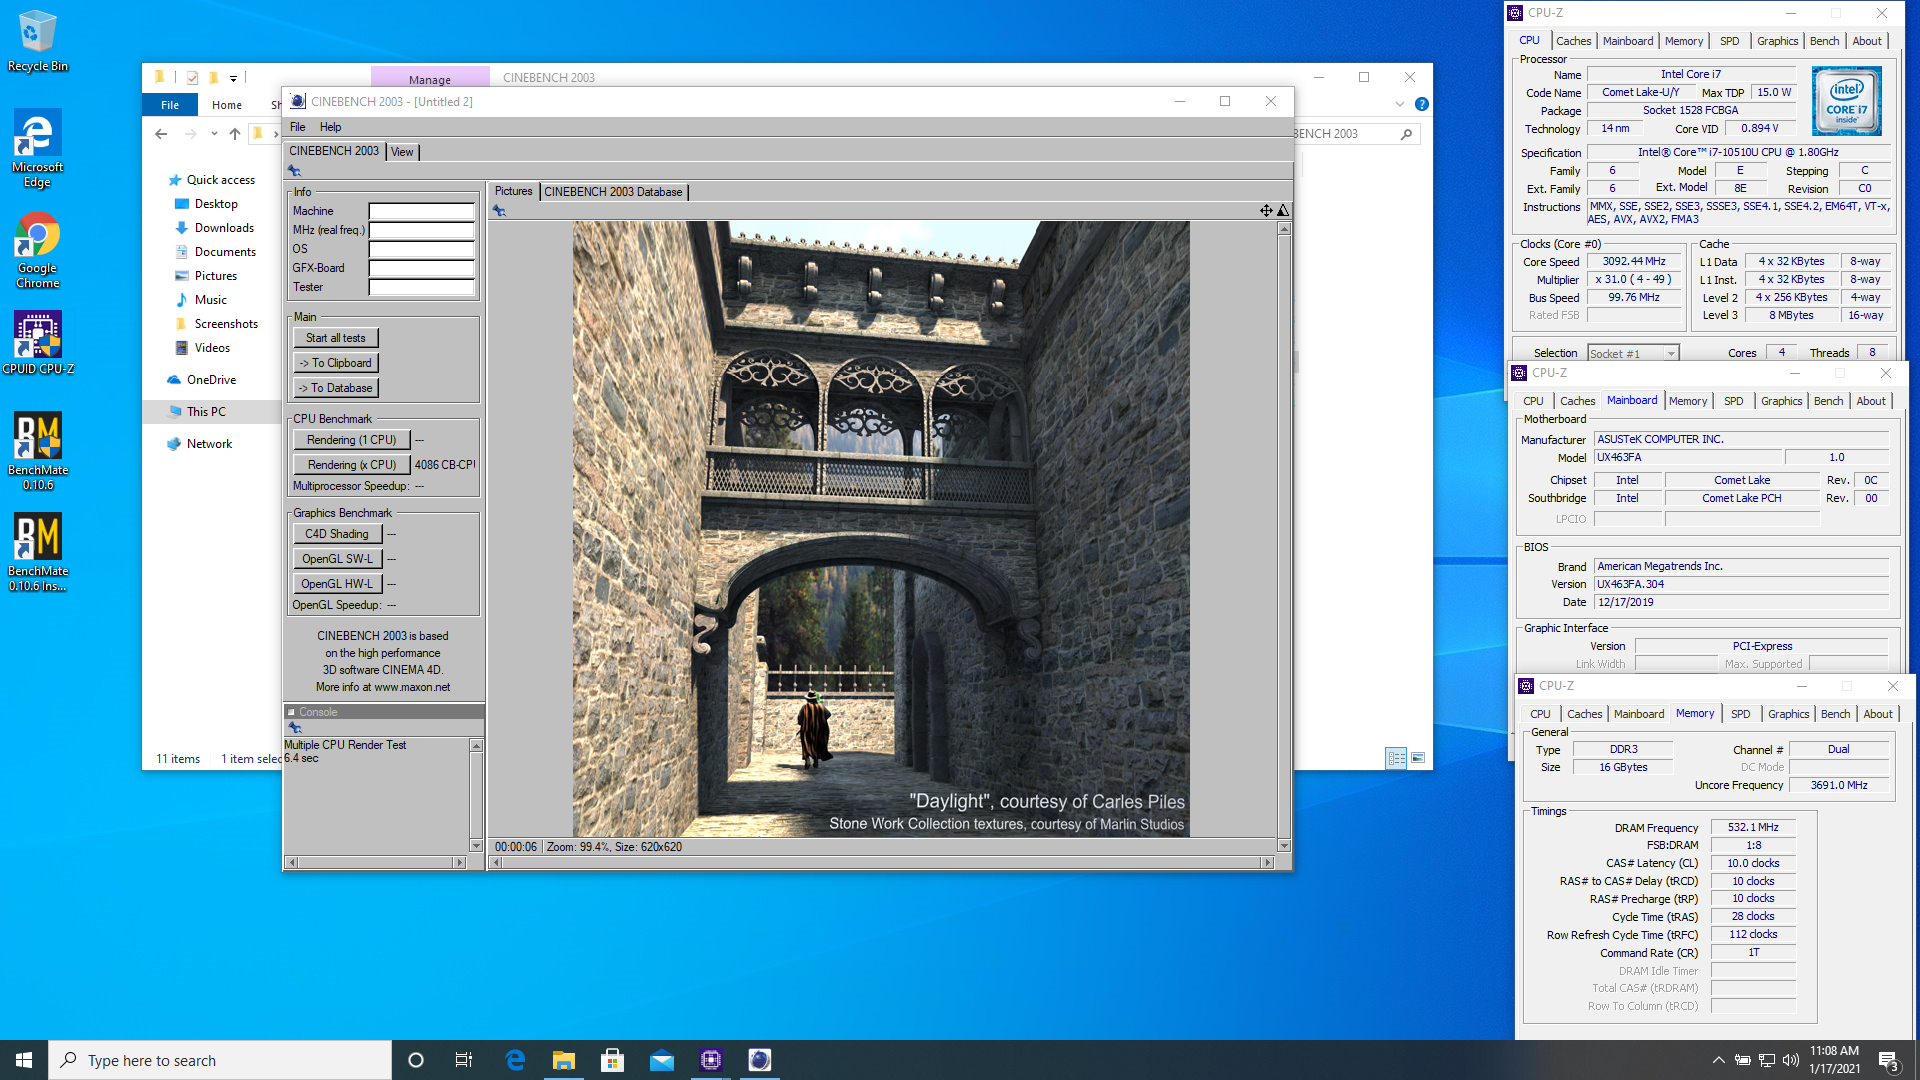The width and height of the screenshot is (1920, 1080).
Task: Go up one folder in File Explorer
Action: point(235,134)
